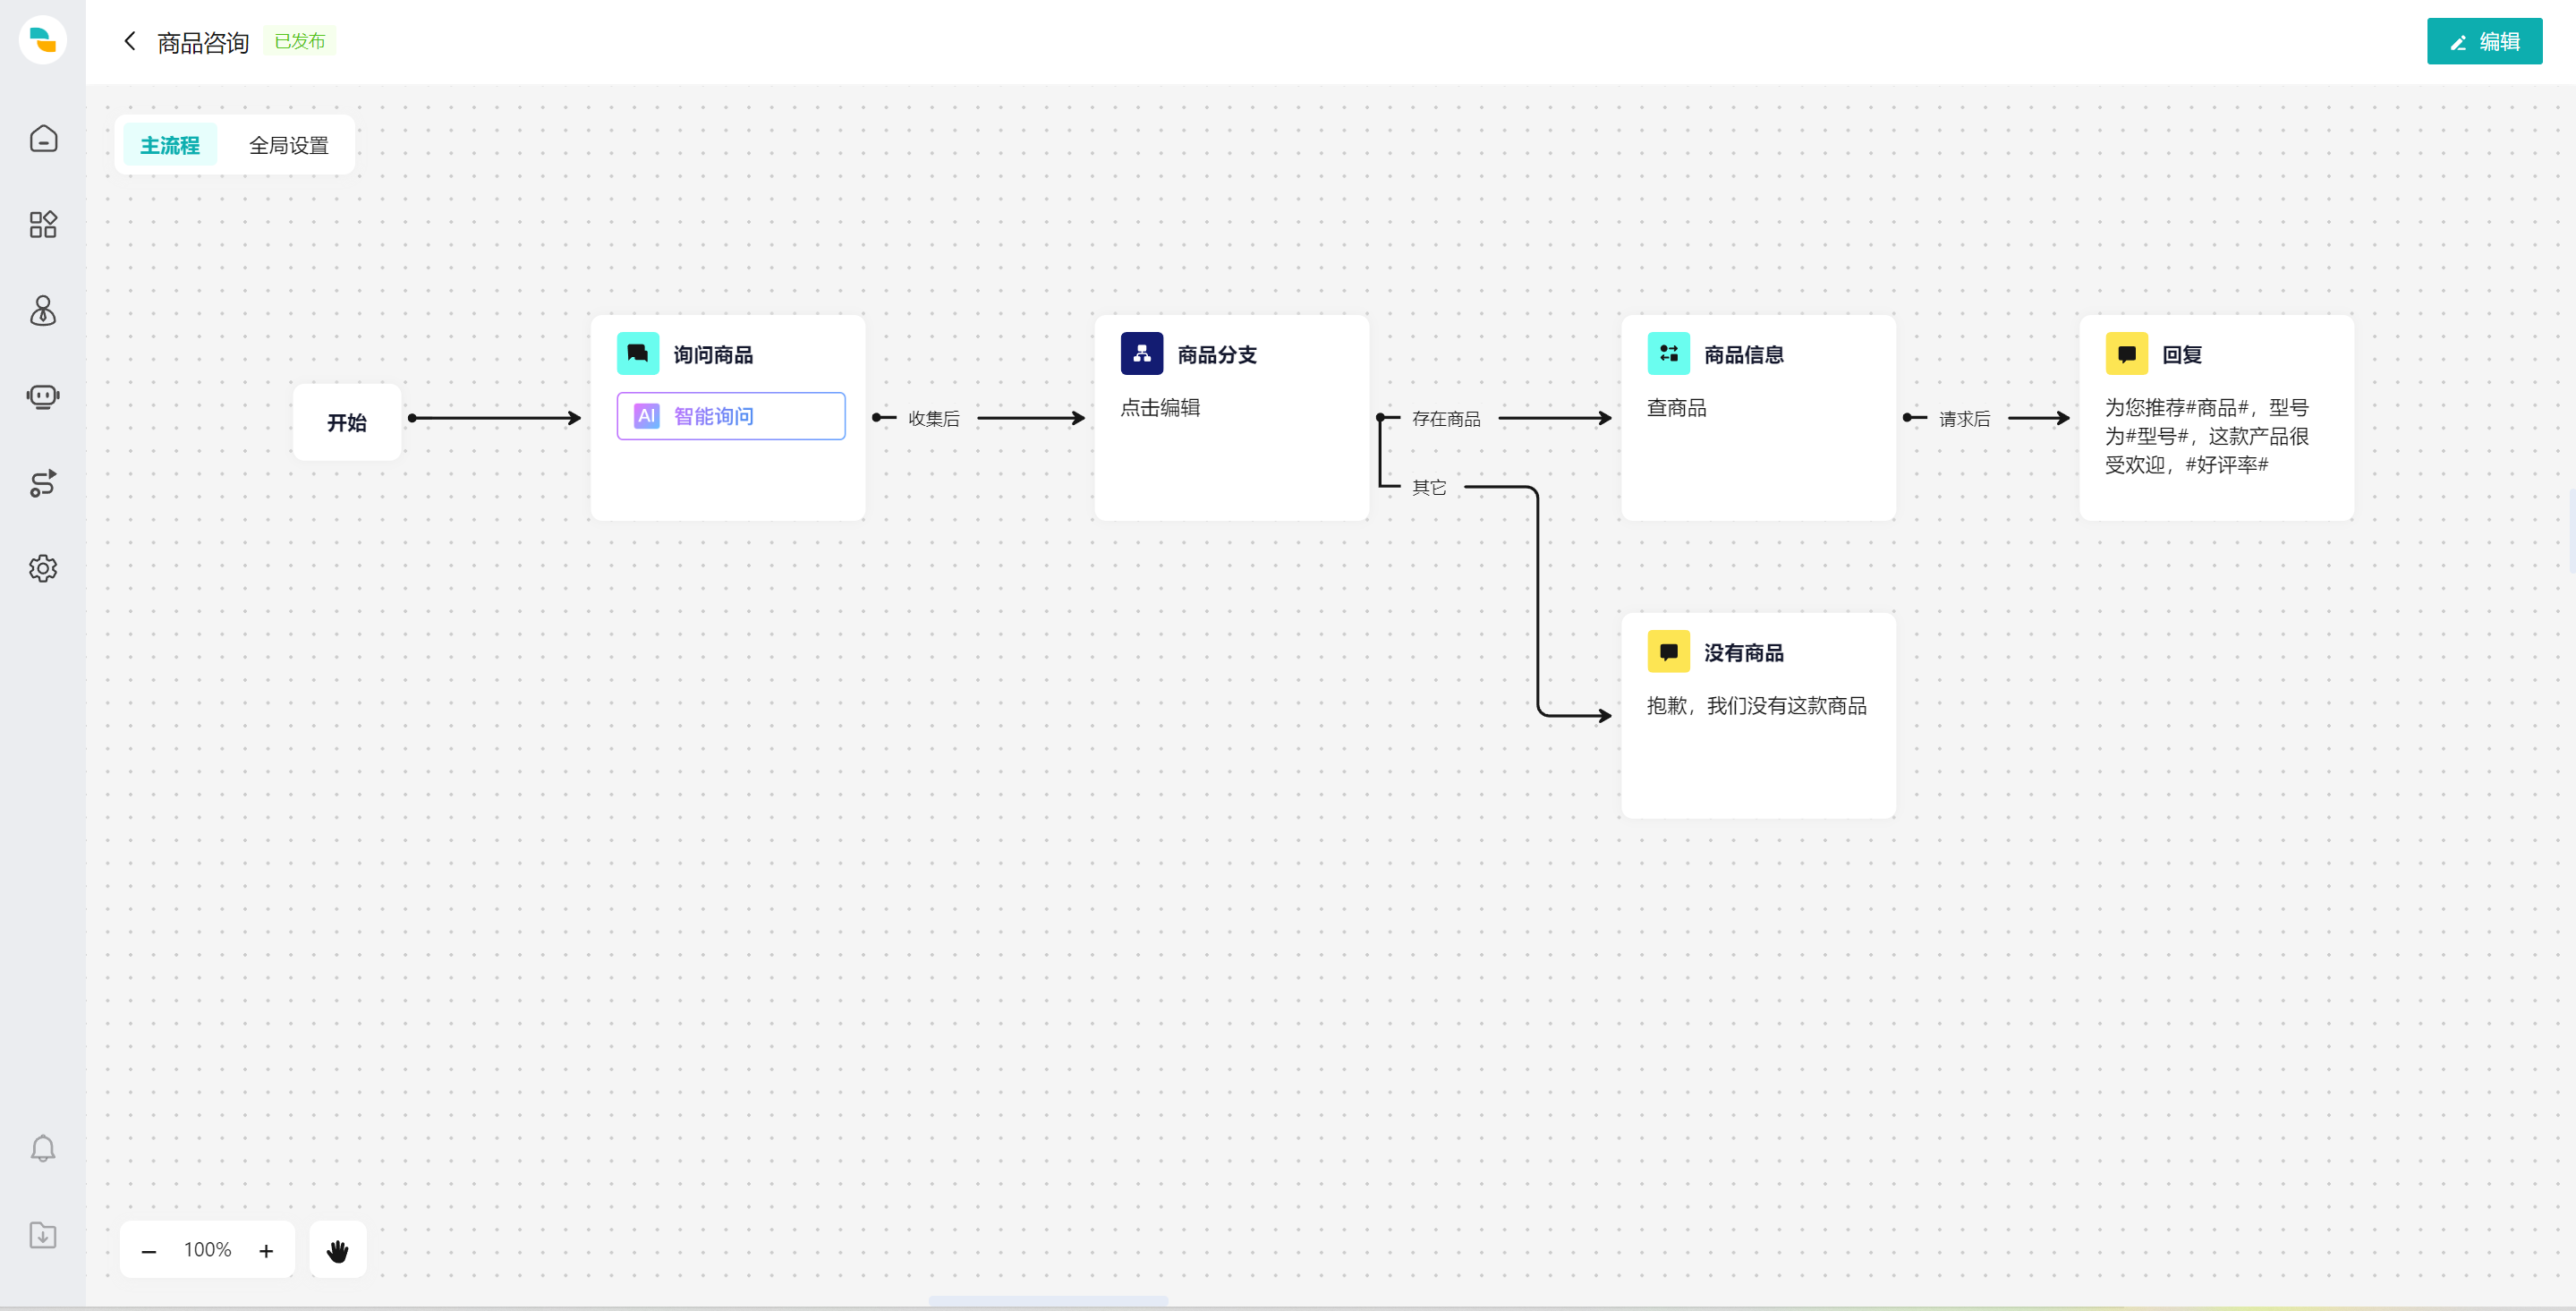Screen dimensions: 2576x1311
Task: Click the message icon of 回复 node
Action: (2127, 354)
